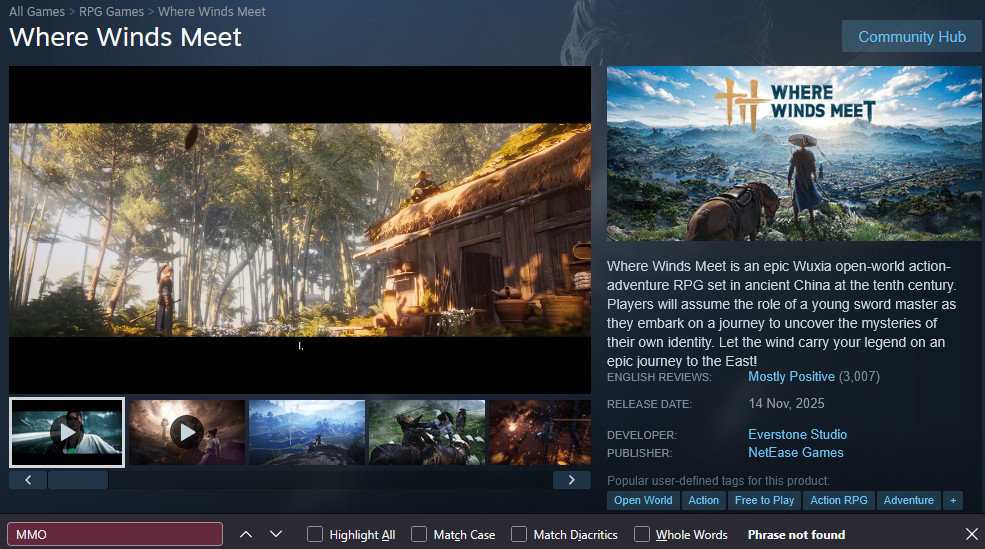Enable Match Case checkbox
Viewport: 985px width, 549px height.
click(419, 535)
